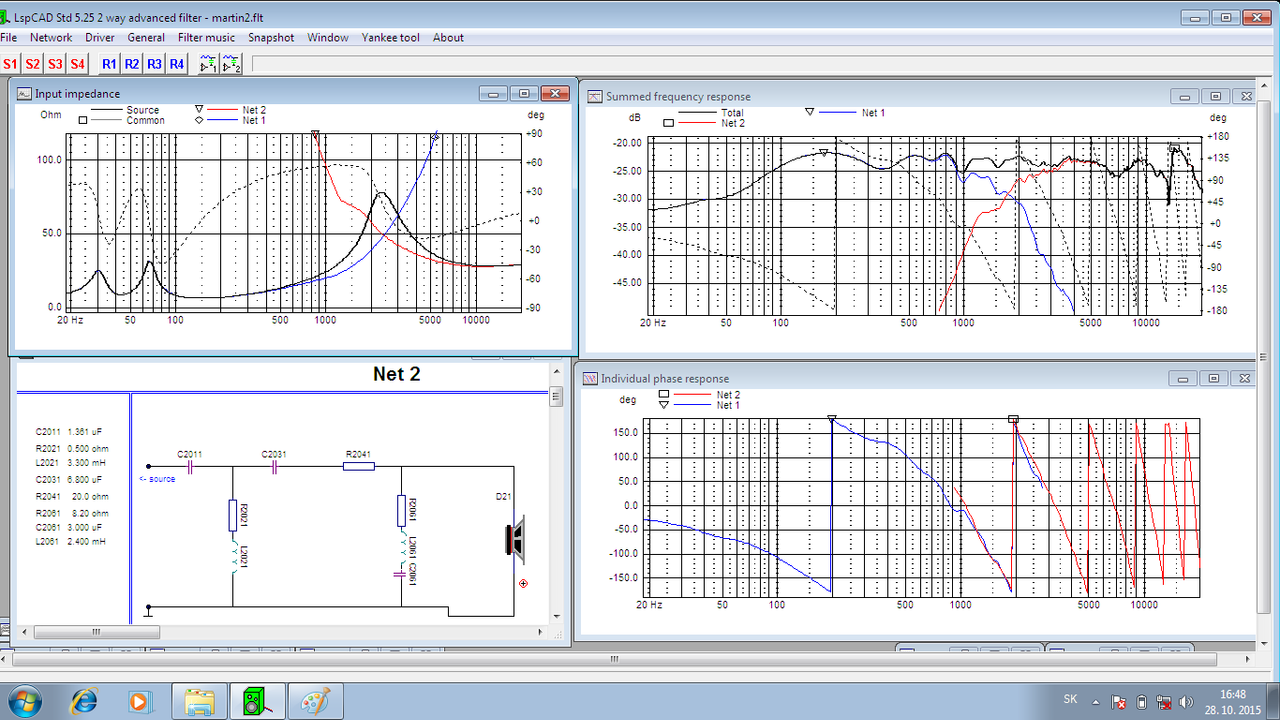
Task: Click the R1 snapshot recall button
Action: tap(110, 64)
